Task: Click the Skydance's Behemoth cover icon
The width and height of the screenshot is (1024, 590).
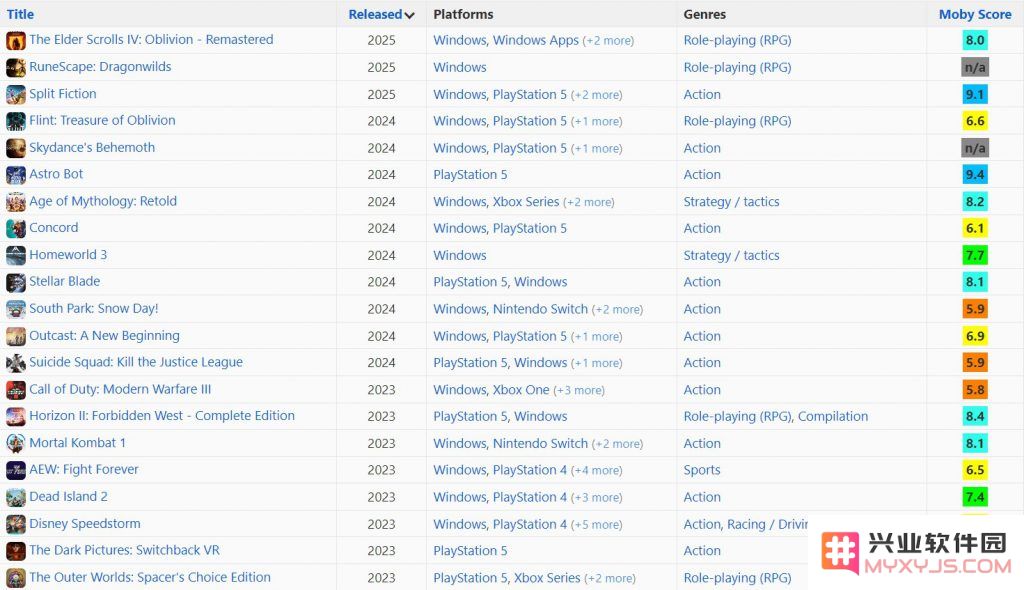Action: pos(16,148)
